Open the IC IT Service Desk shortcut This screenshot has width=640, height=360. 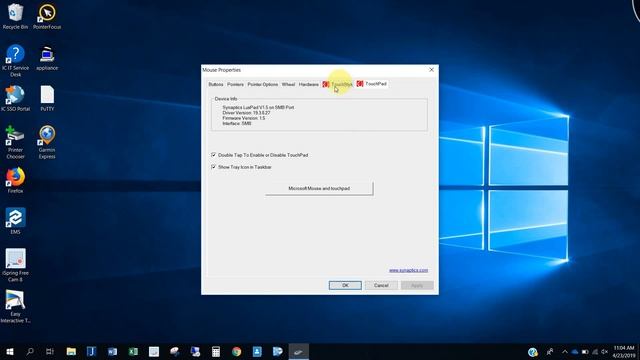[15, 60]
